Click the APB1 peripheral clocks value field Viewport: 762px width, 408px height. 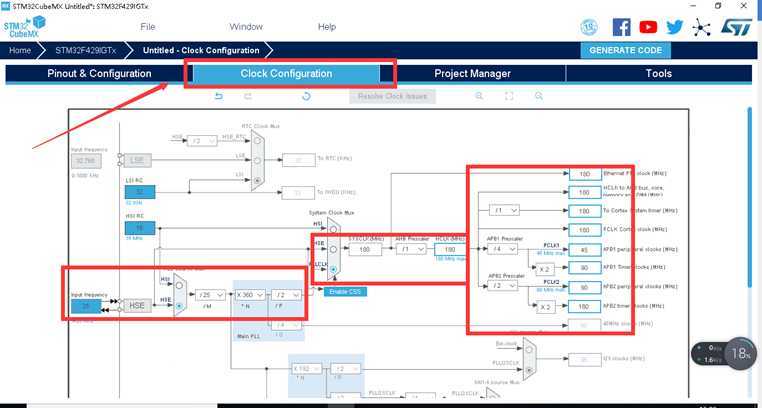(585, 250)
